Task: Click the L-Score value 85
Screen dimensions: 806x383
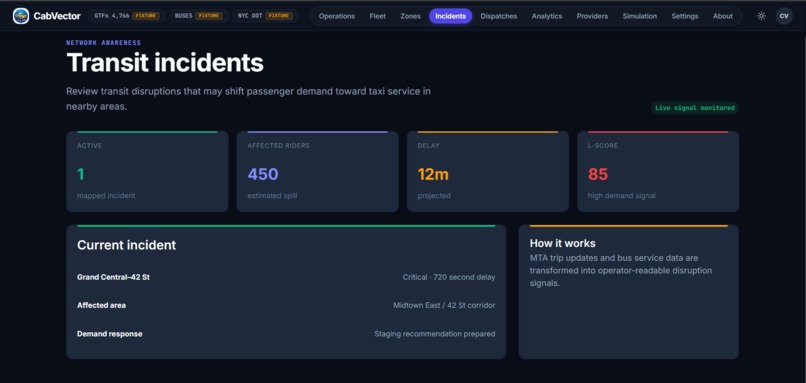Action: point(598,174)
